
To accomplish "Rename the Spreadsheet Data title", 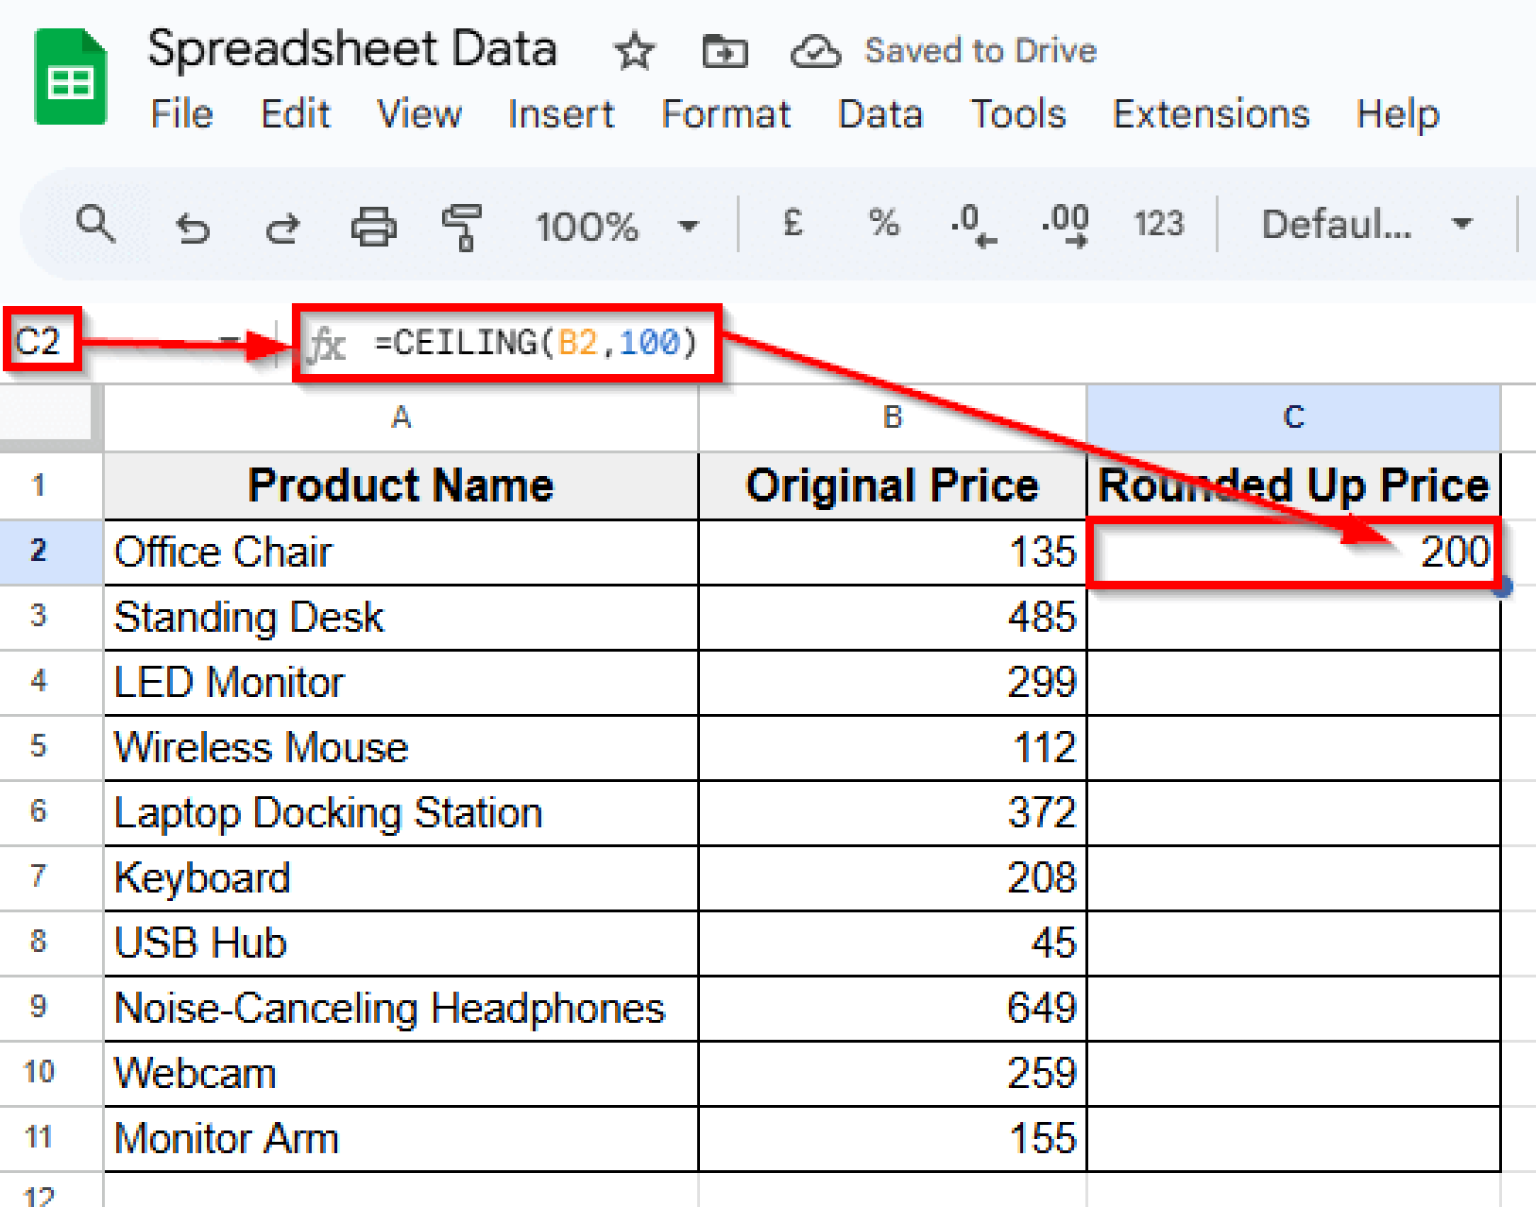I will click(352, 46).
